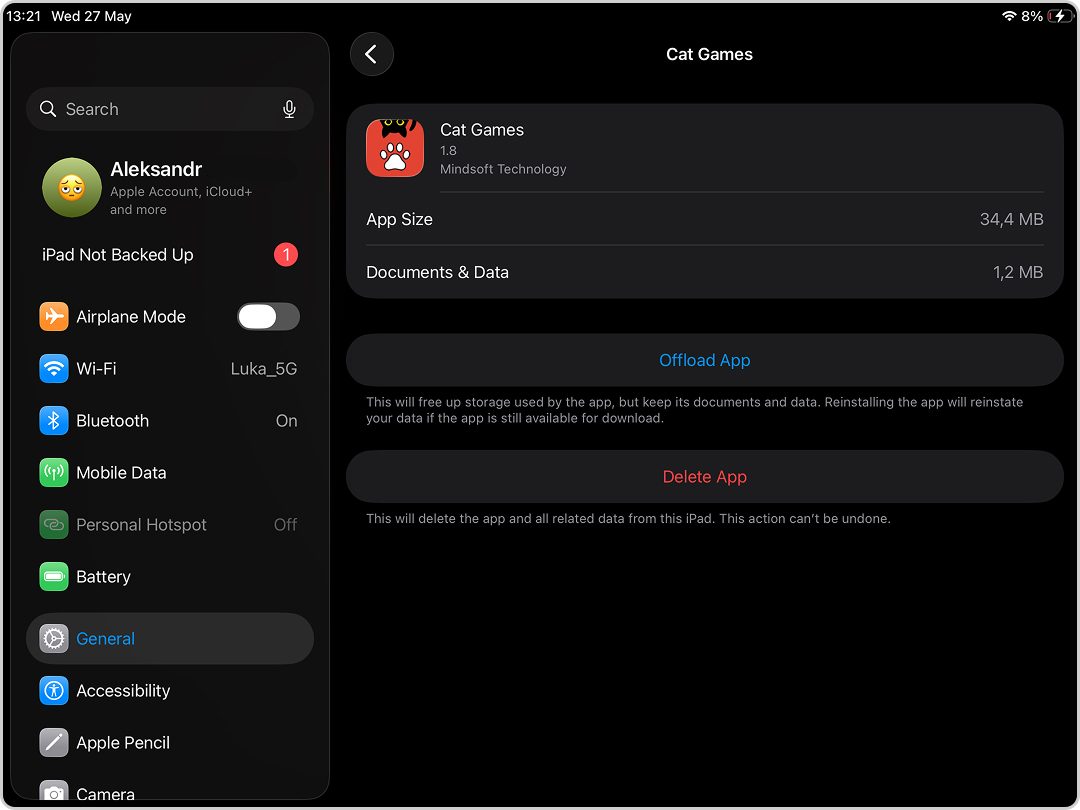Toggle the Airplane Mode switch
Viewport: 1080px width, 810px height.
269,317
